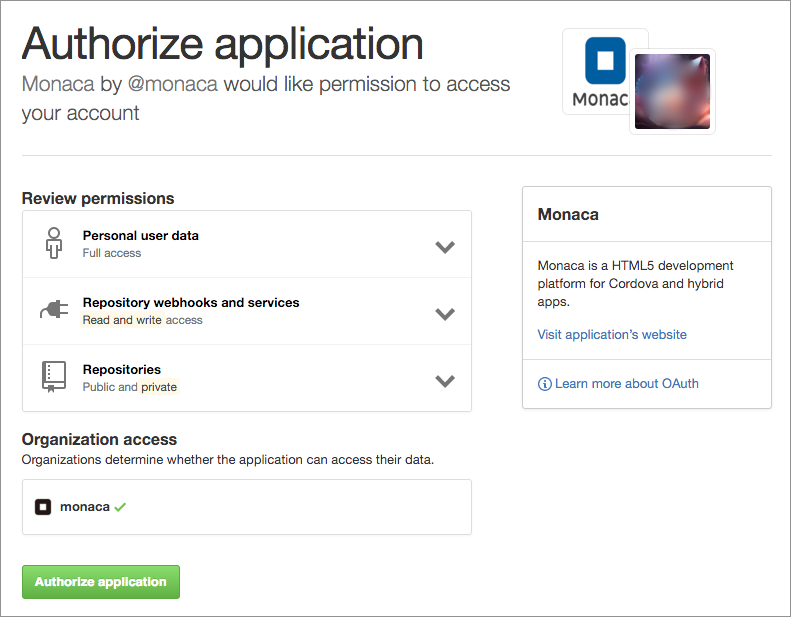This screenshot has height=617, width=791.
Task: Click Repository webhooks and services heading
Action: click(191, 302)
